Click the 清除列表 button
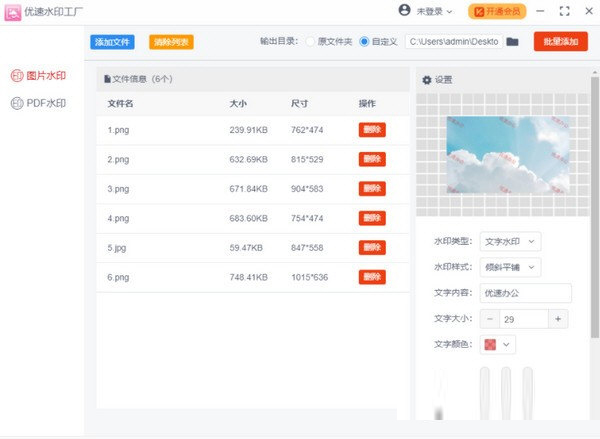This screenshot has width=600, height=439. (x=171, y=42)
